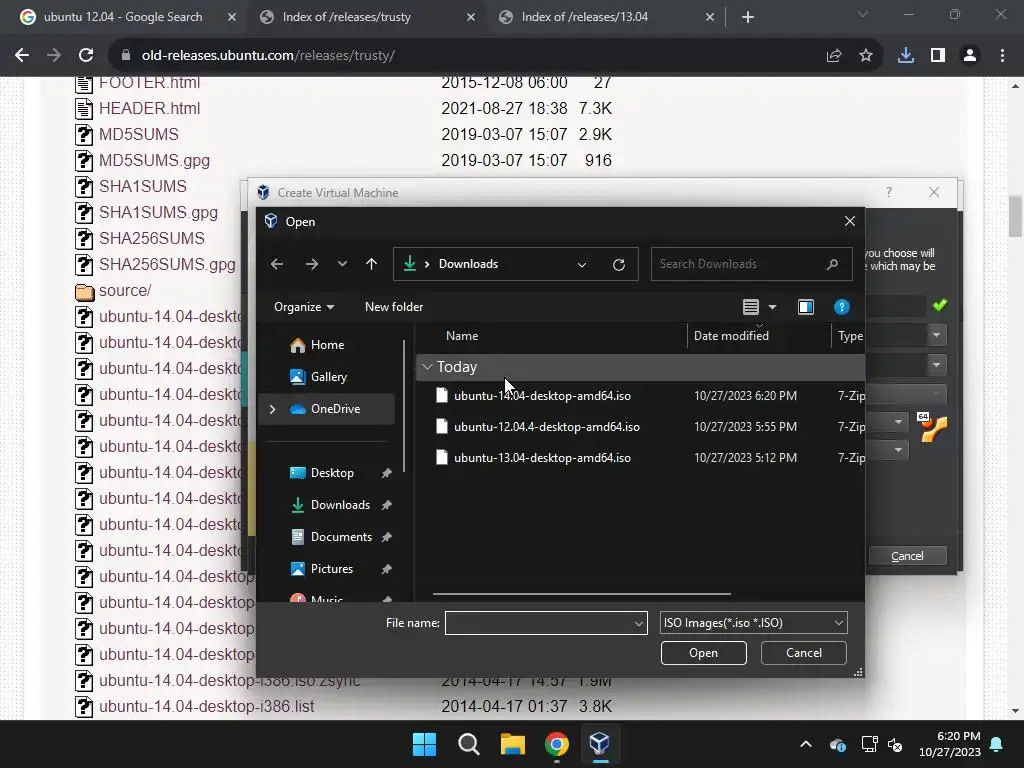The height and width of the screenshot is (768, 1024).
Task: Open the notifications bell
Action: click(997, 744)
